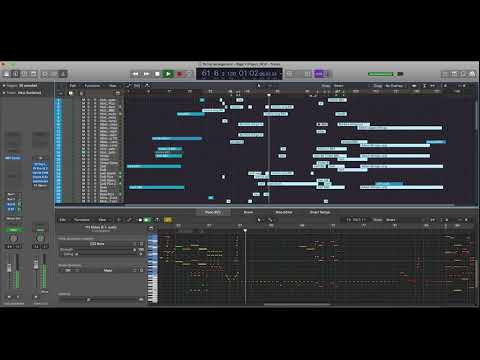Click the right channel strip pan knob
480x360 pixels.
[40, 238]
